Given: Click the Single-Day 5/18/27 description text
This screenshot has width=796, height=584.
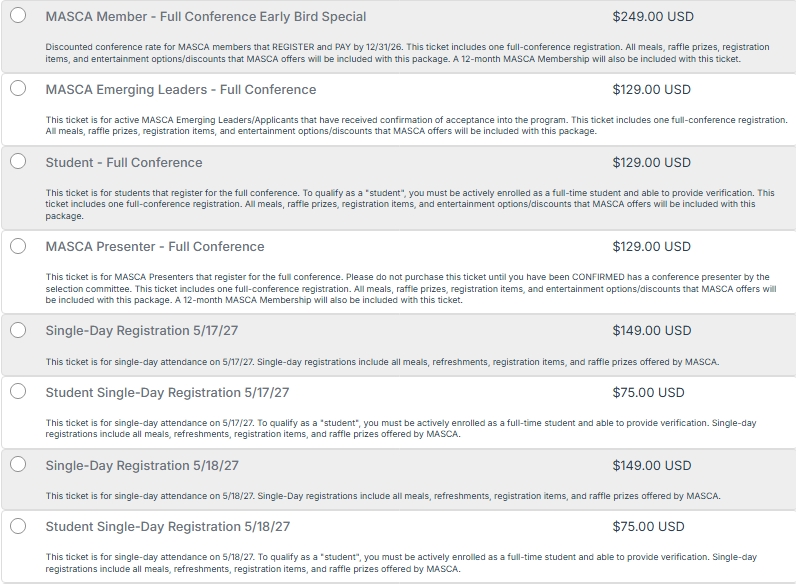Looking at the screenshot, I should click(383, 496).
